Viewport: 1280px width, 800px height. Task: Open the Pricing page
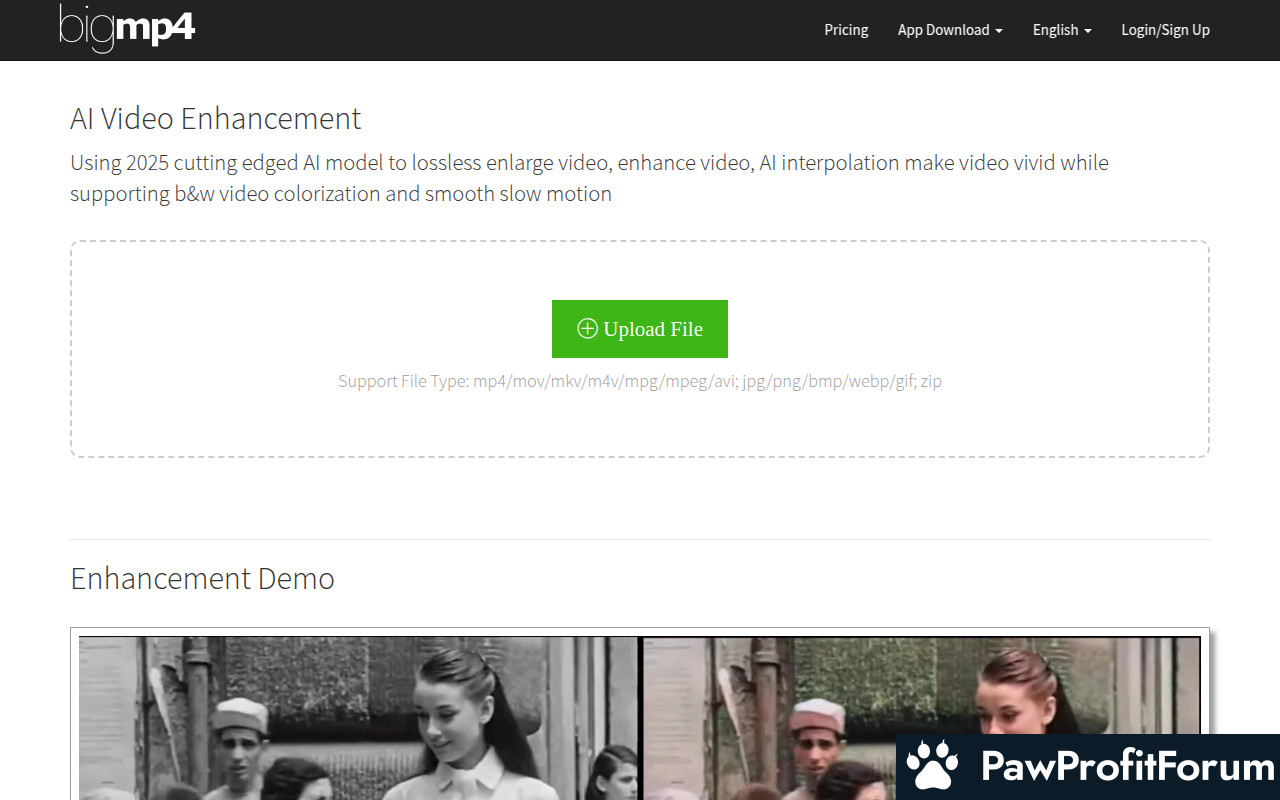click(x=846, y=30)
